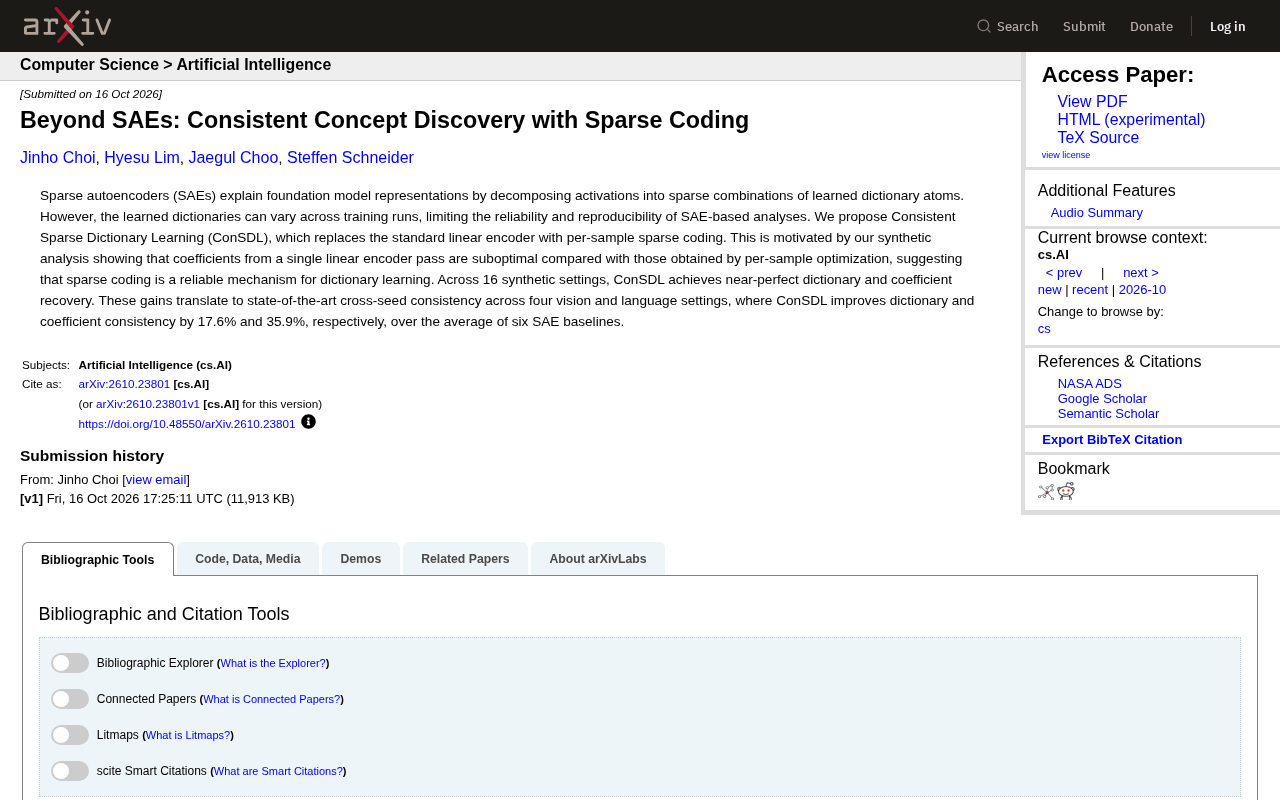Open the Related Papers tab
Screen dimensions: 1280x800
(x=465, y=559)
